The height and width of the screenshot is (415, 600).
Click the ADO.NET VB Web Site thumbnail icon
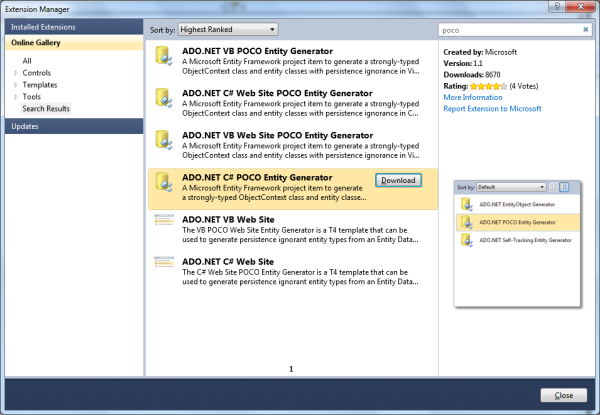164,220
